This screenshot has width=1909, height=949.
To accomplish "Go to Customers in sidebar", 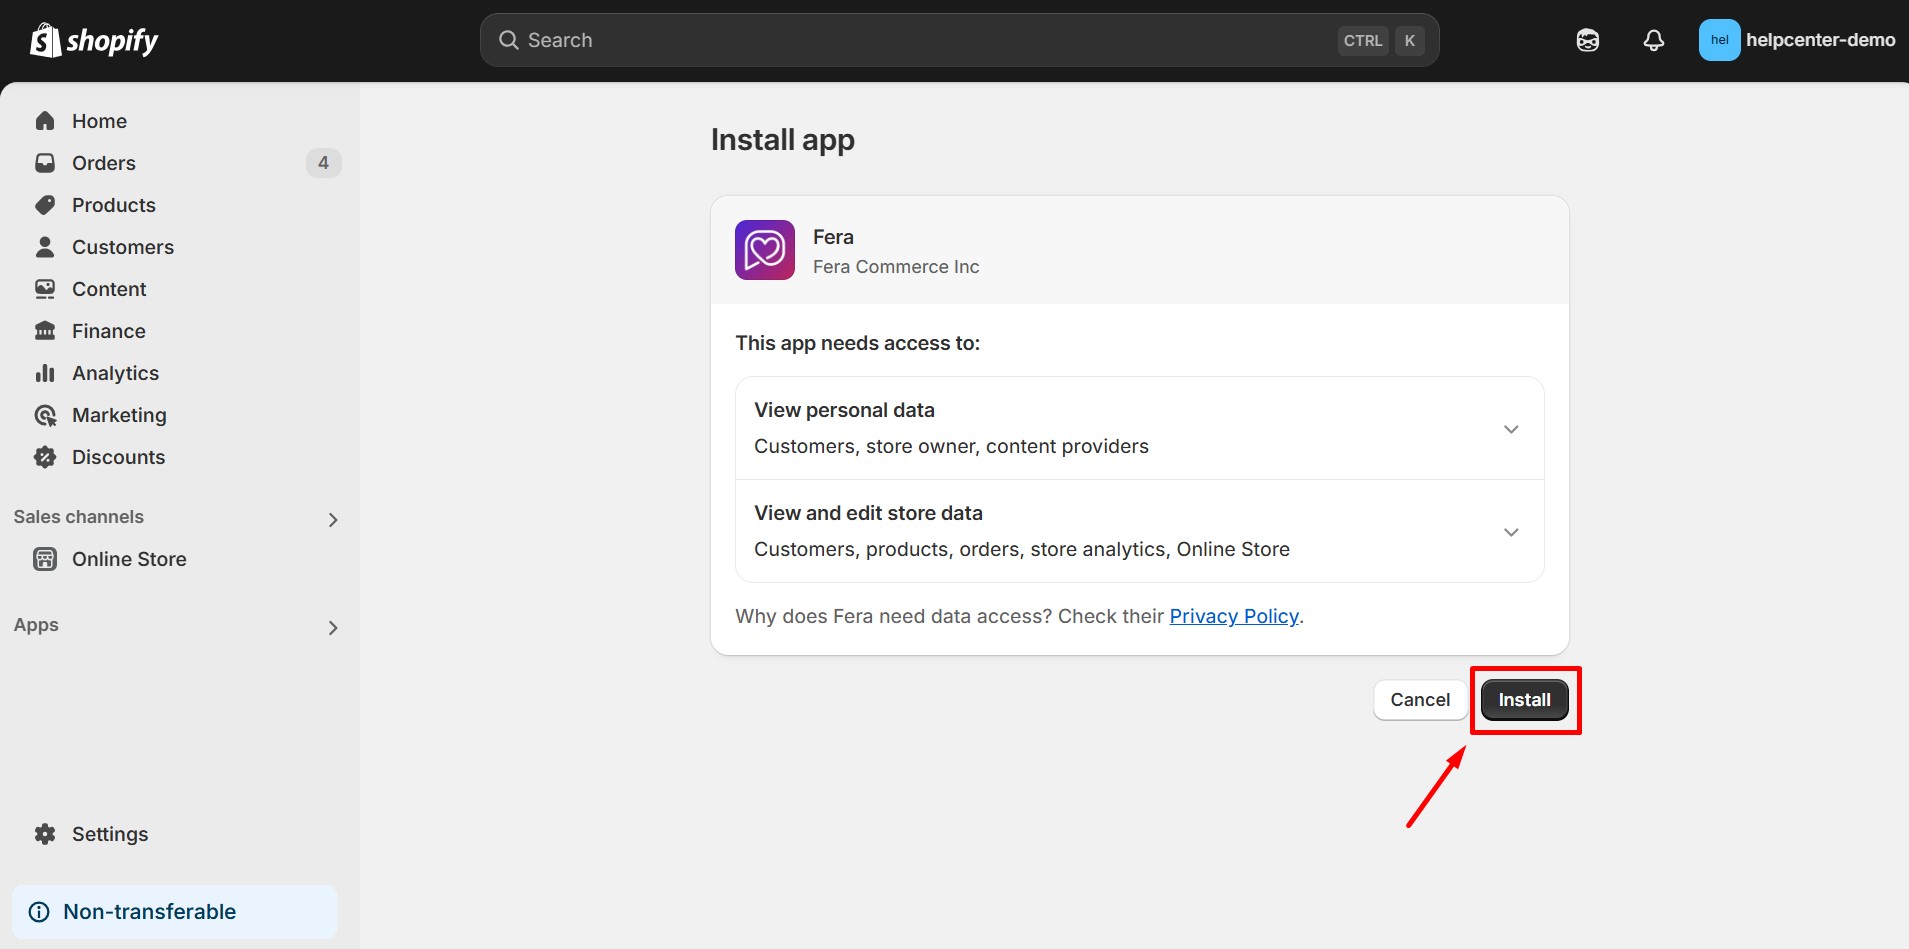I will [x=122, y=247].
